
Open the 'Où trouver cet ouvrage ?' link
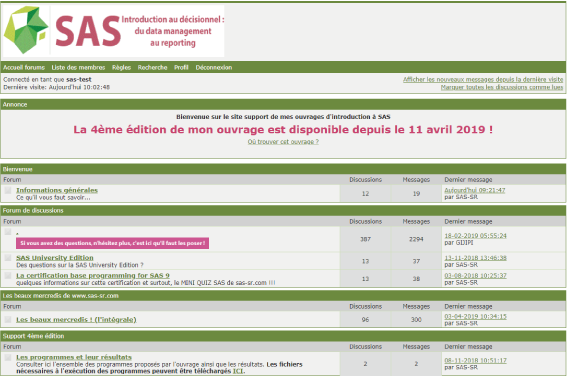click(x=283, y=142)
